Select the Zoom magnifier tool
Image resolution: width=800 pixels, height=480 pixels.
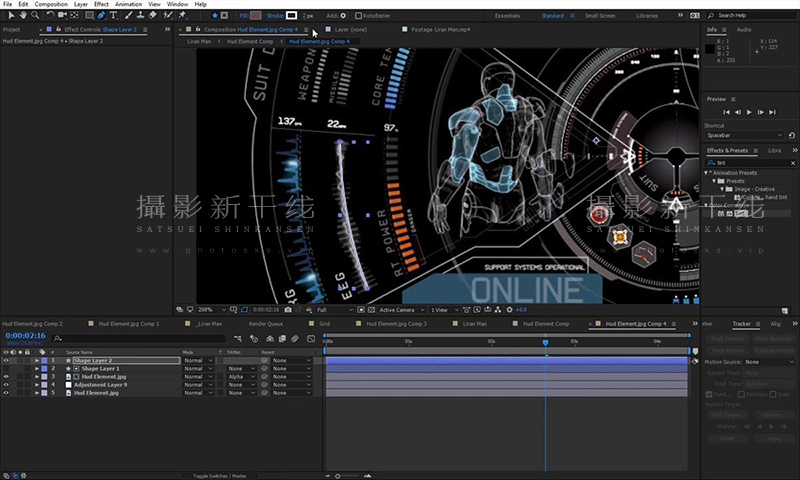tap(35, 15)
